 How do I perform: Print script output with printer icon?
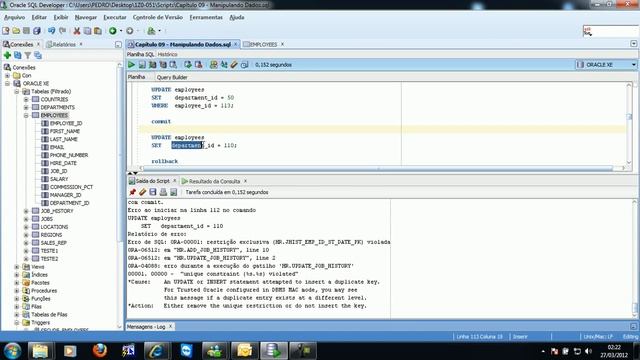coord(163,192)
